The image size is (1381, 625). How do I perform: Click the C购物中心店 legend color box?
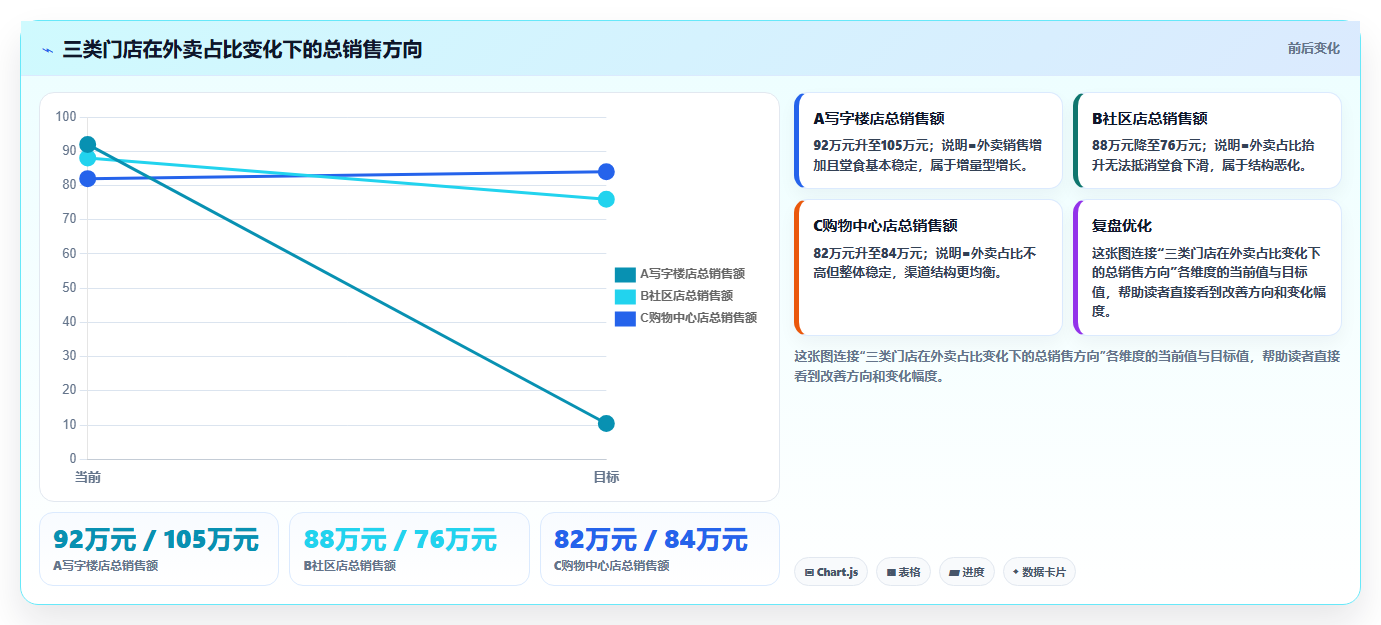pos(625,318)
